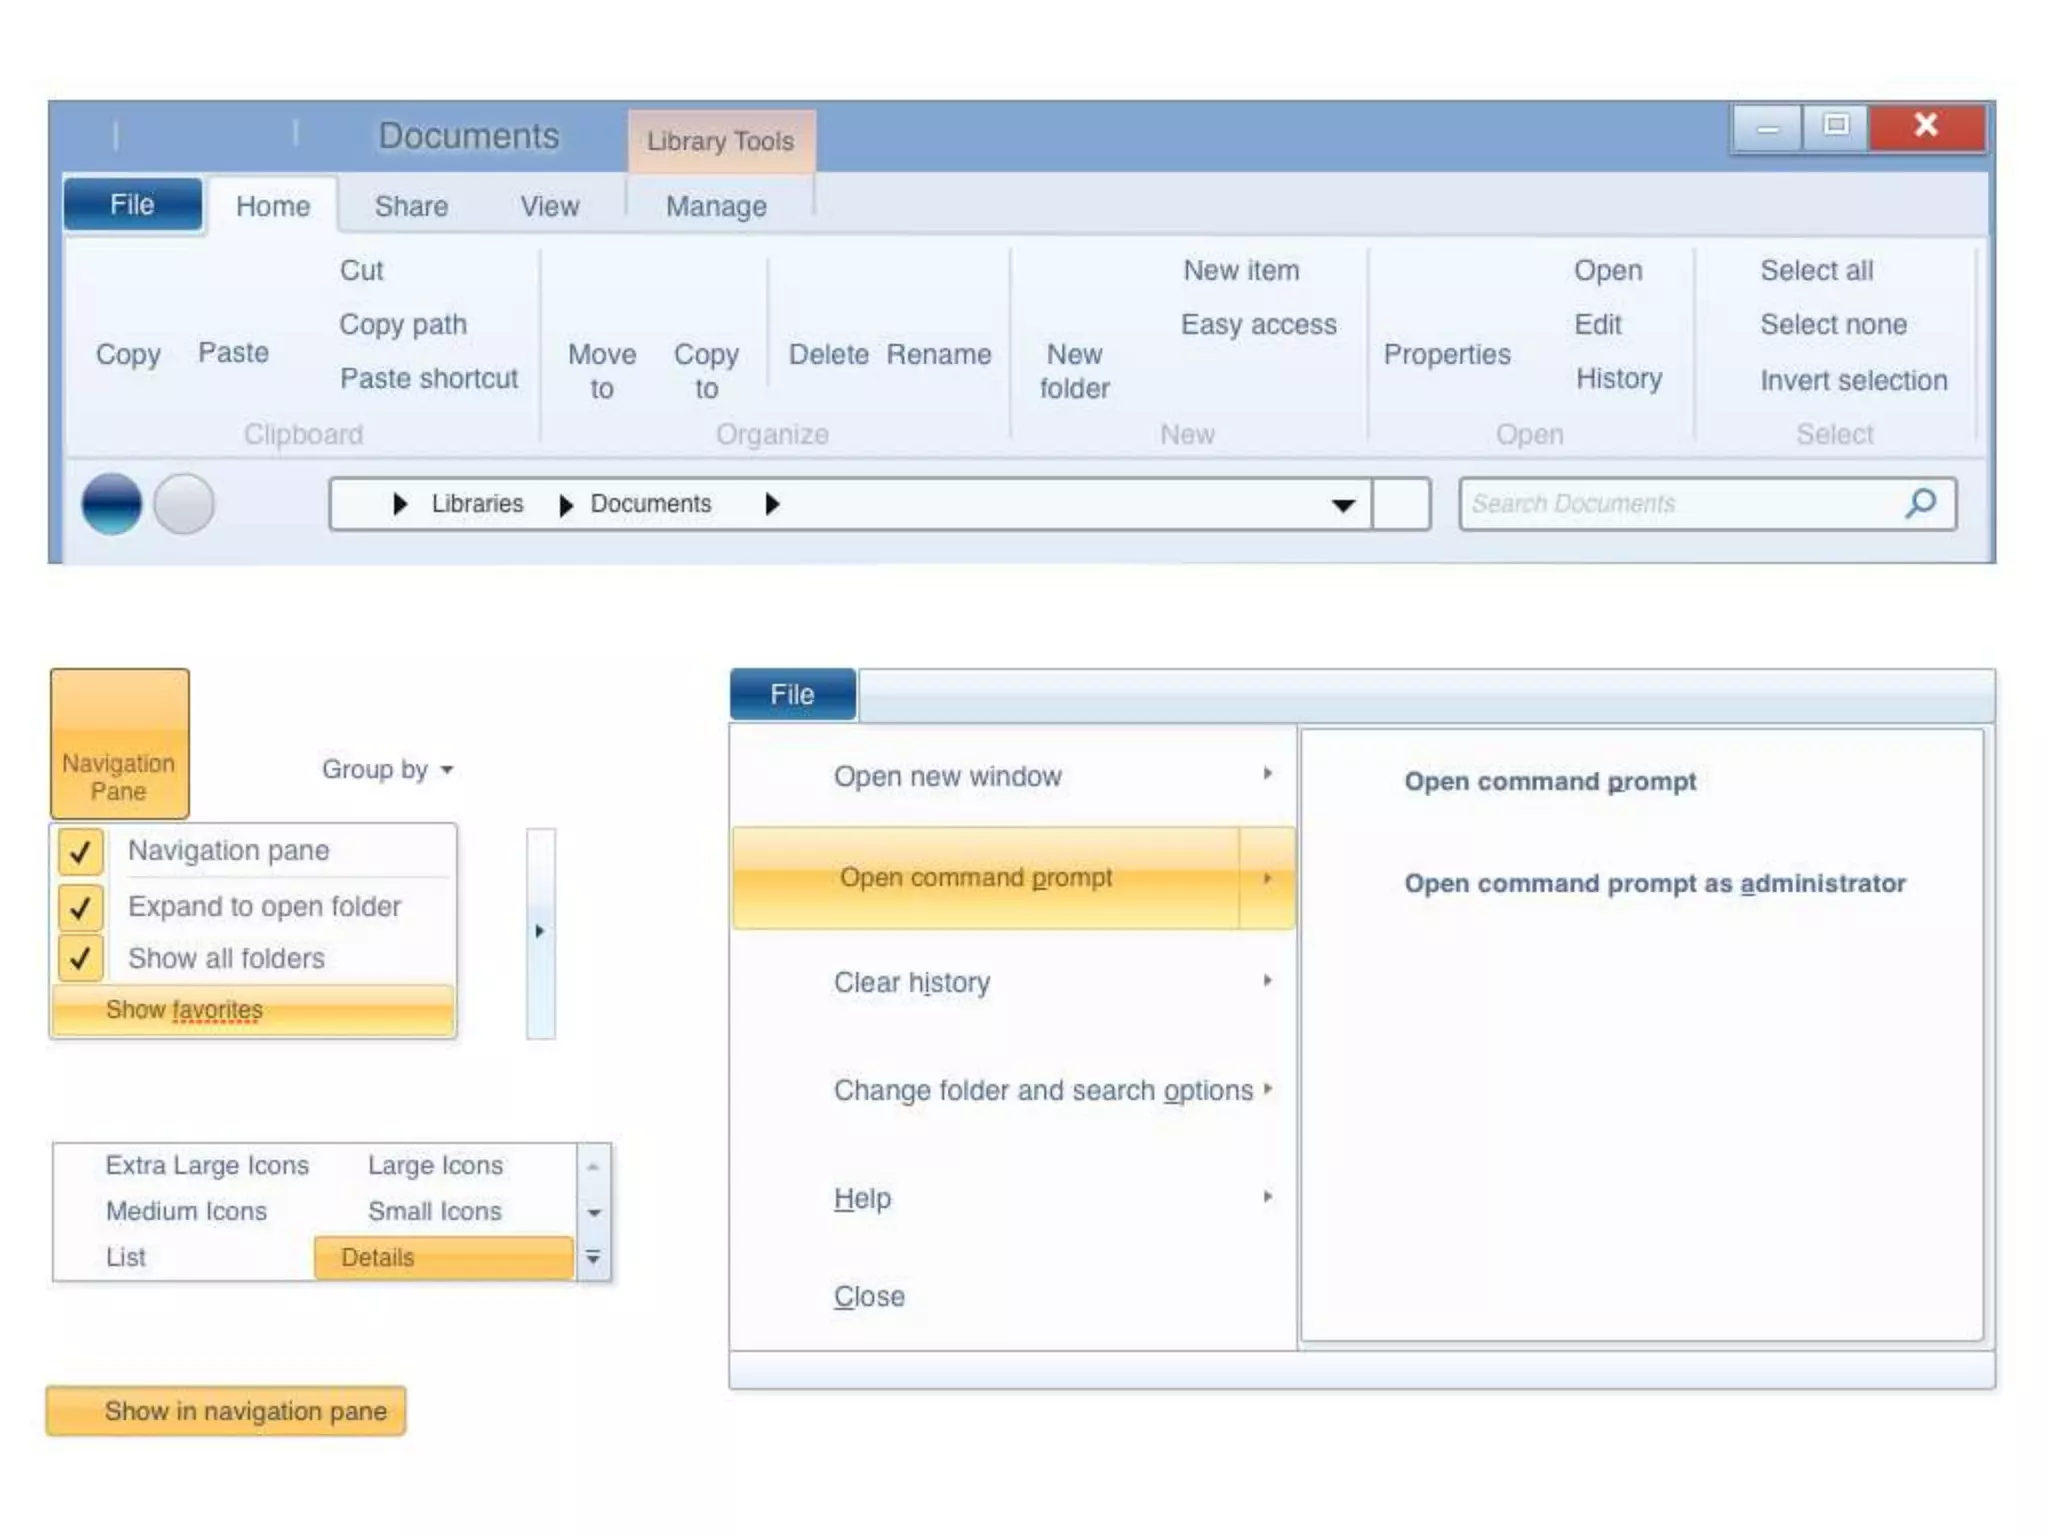Click New folder in the ribbon

tap(1074, 370)
